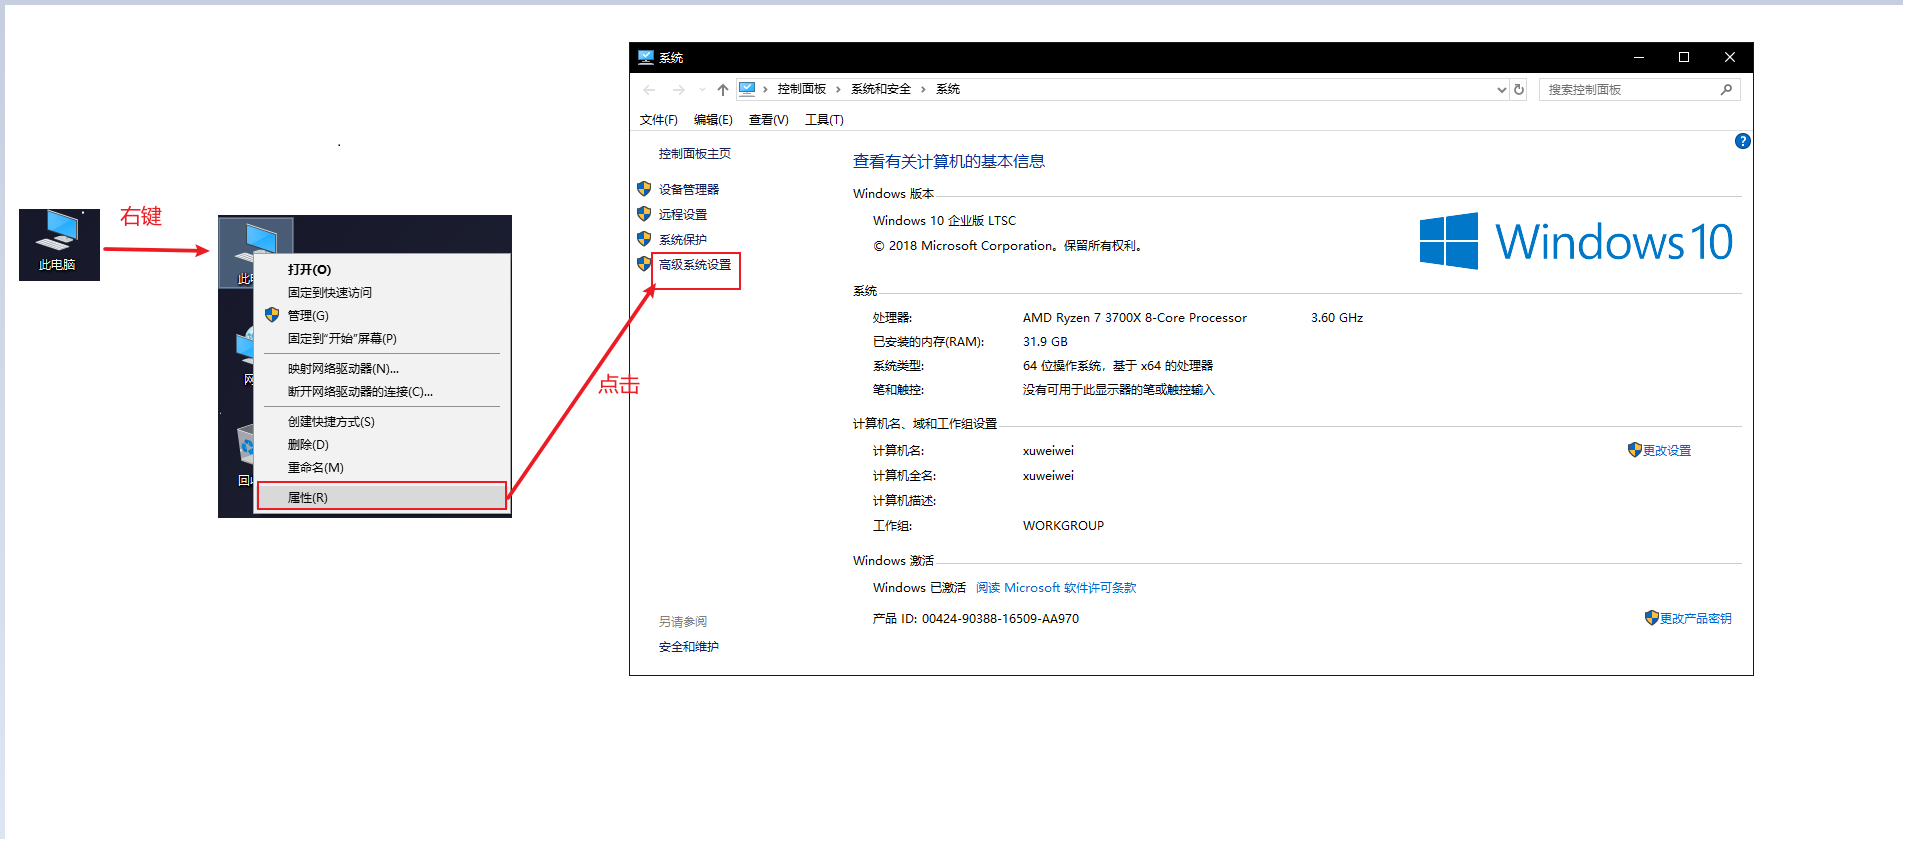Image resolution: width=1914 pixels, height=848 pixels.
Task: Click 查看有关计算机的基本信息 heading
Action: point(948,161)
